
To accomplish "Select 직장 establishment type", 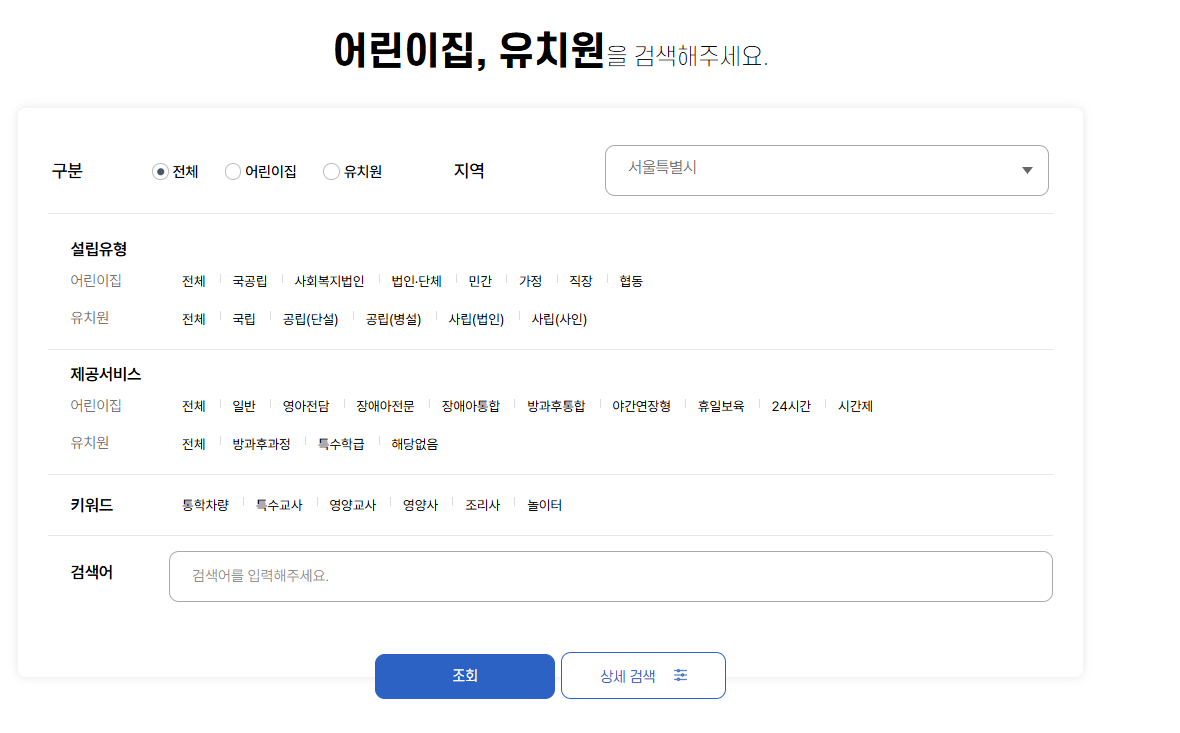I will 581,281.
